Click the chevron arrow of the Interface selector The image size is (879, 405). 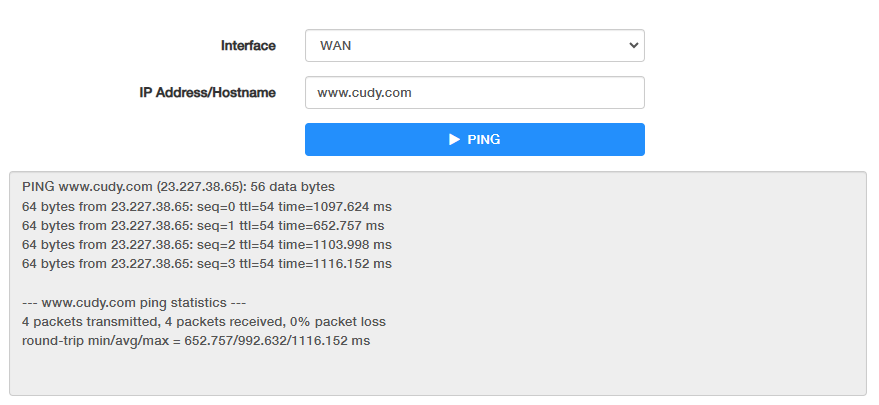pos(632,46)
